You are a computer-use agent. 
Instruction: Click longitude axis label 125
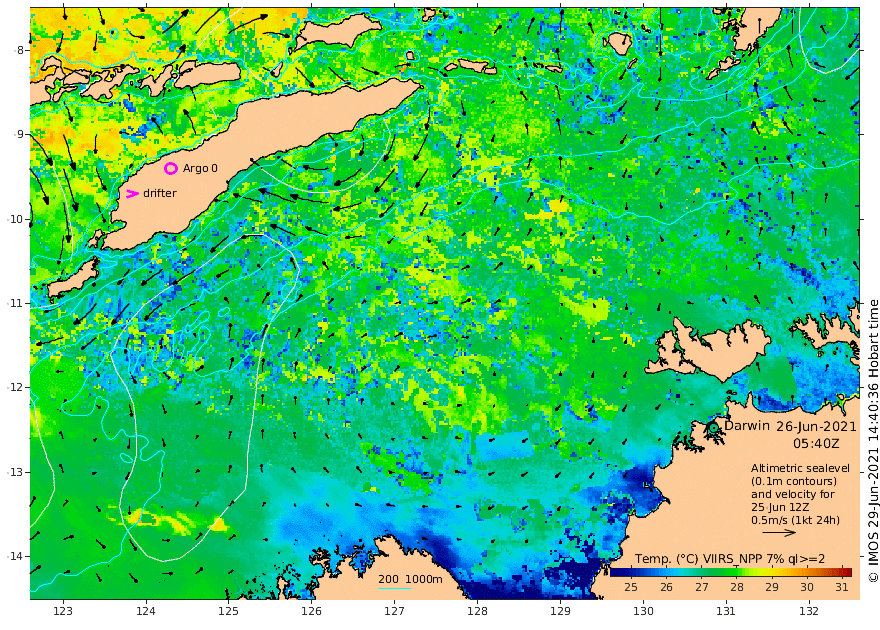pyautogui.click(x=228, y=611)
